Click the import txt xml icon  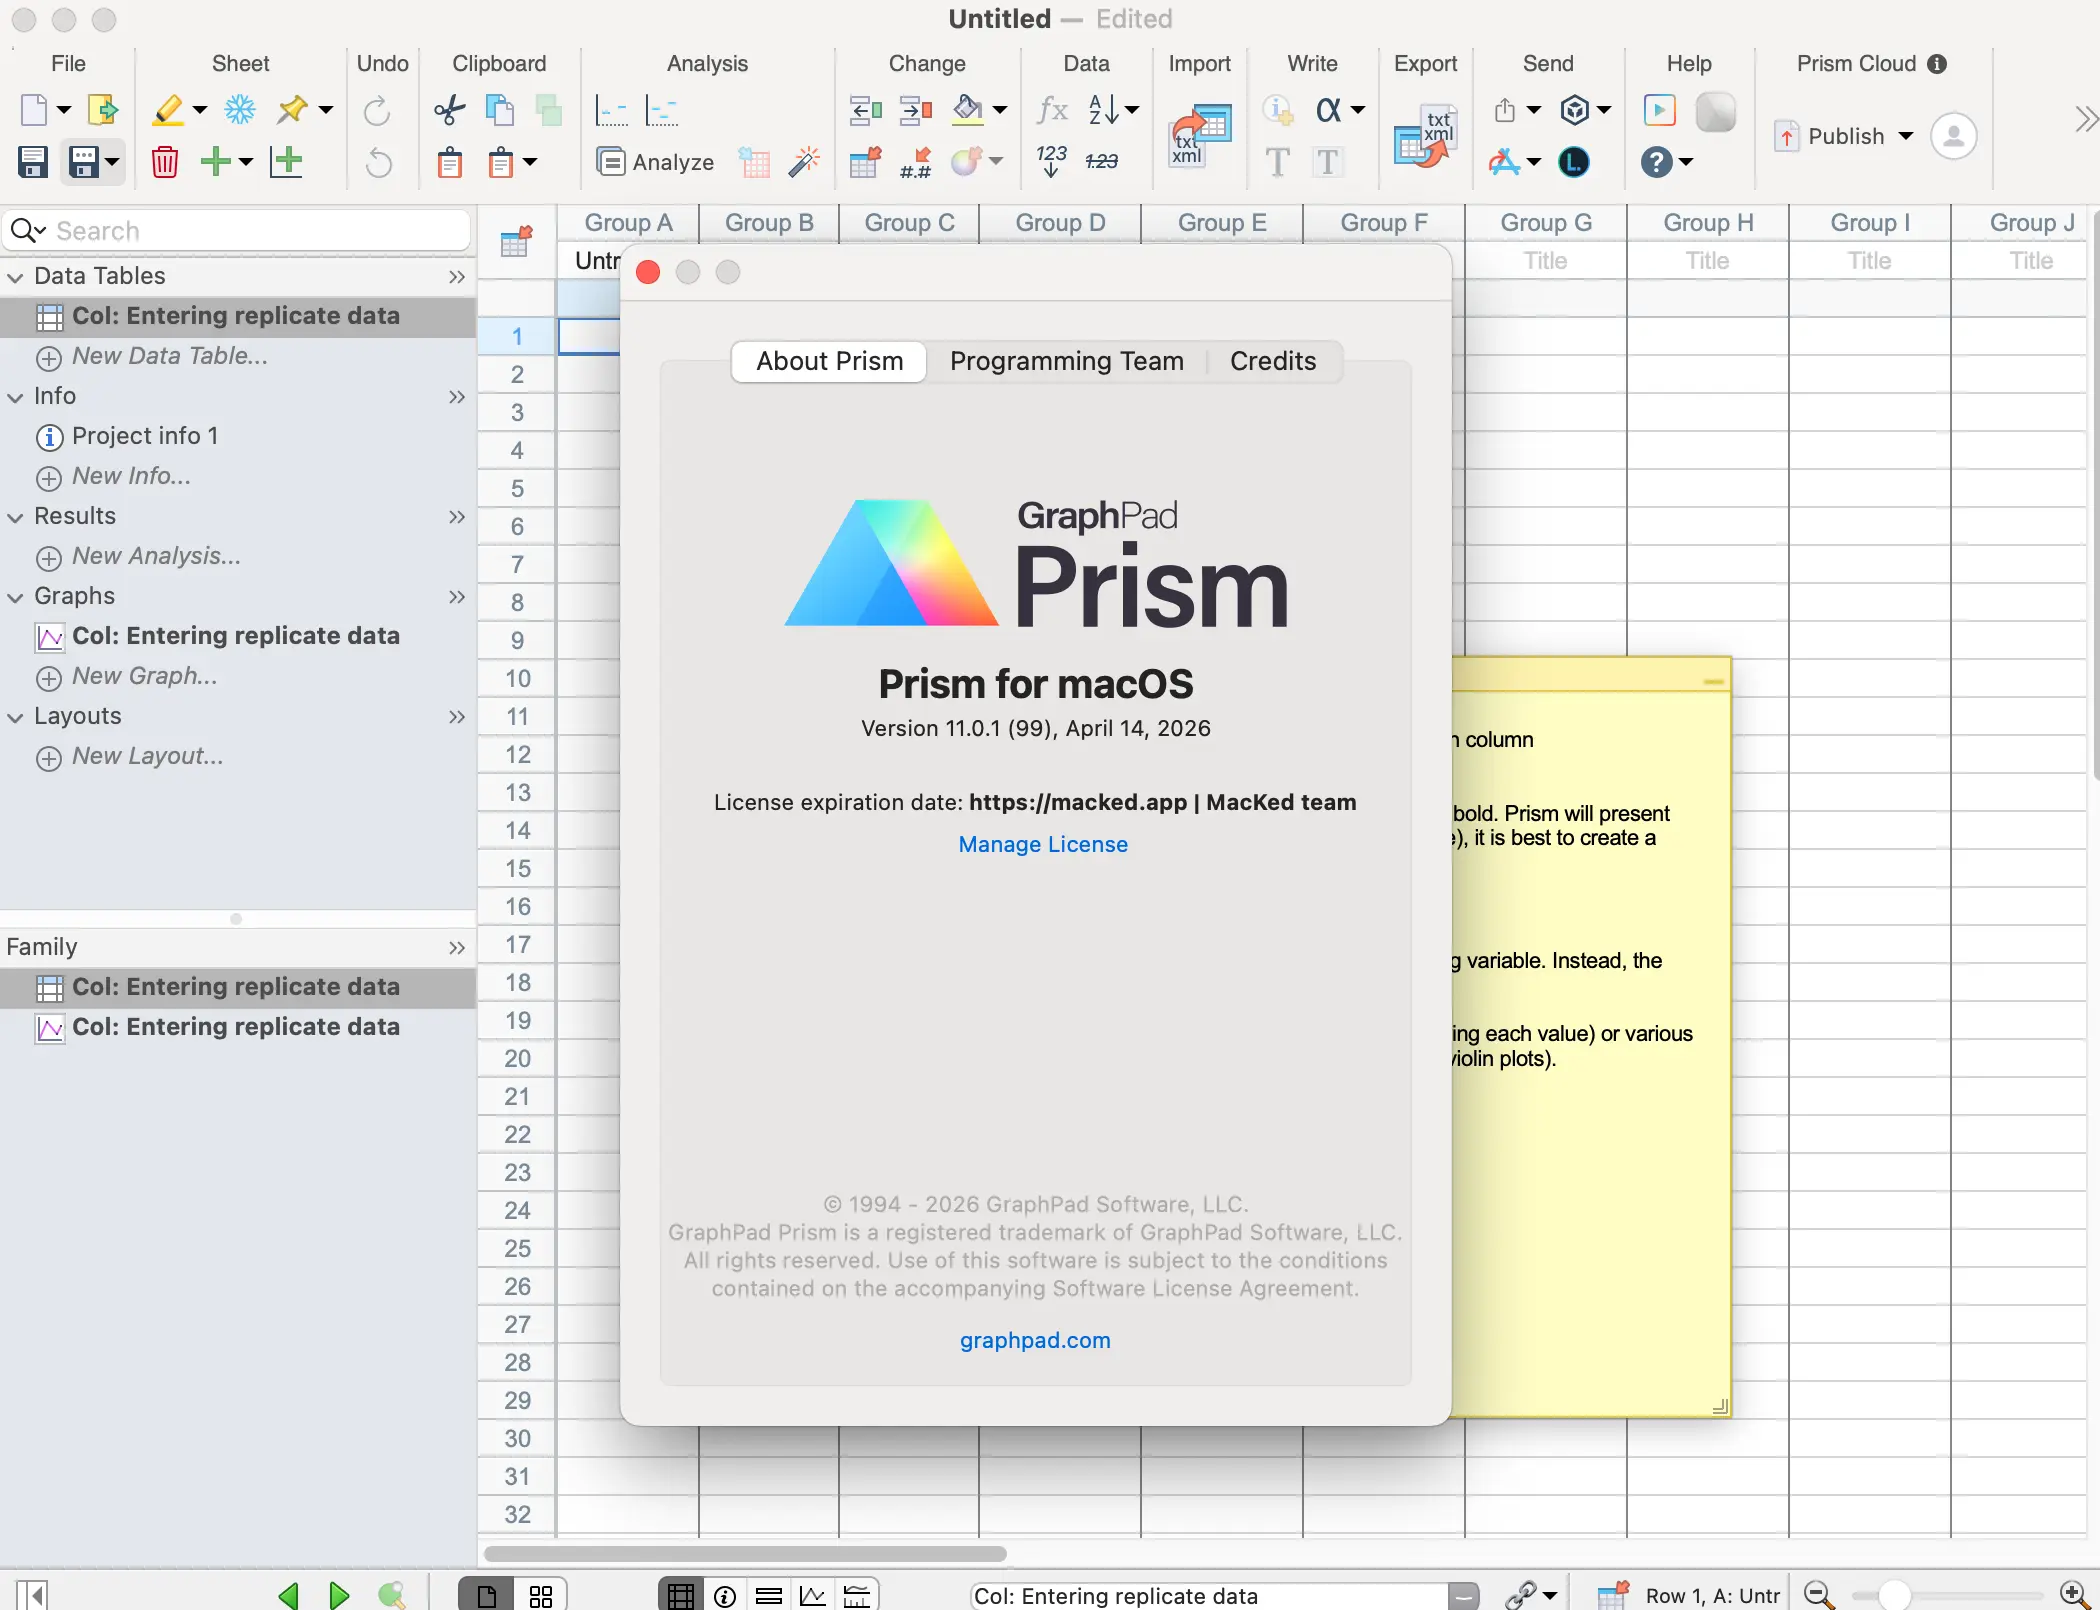click(1200, 135)
